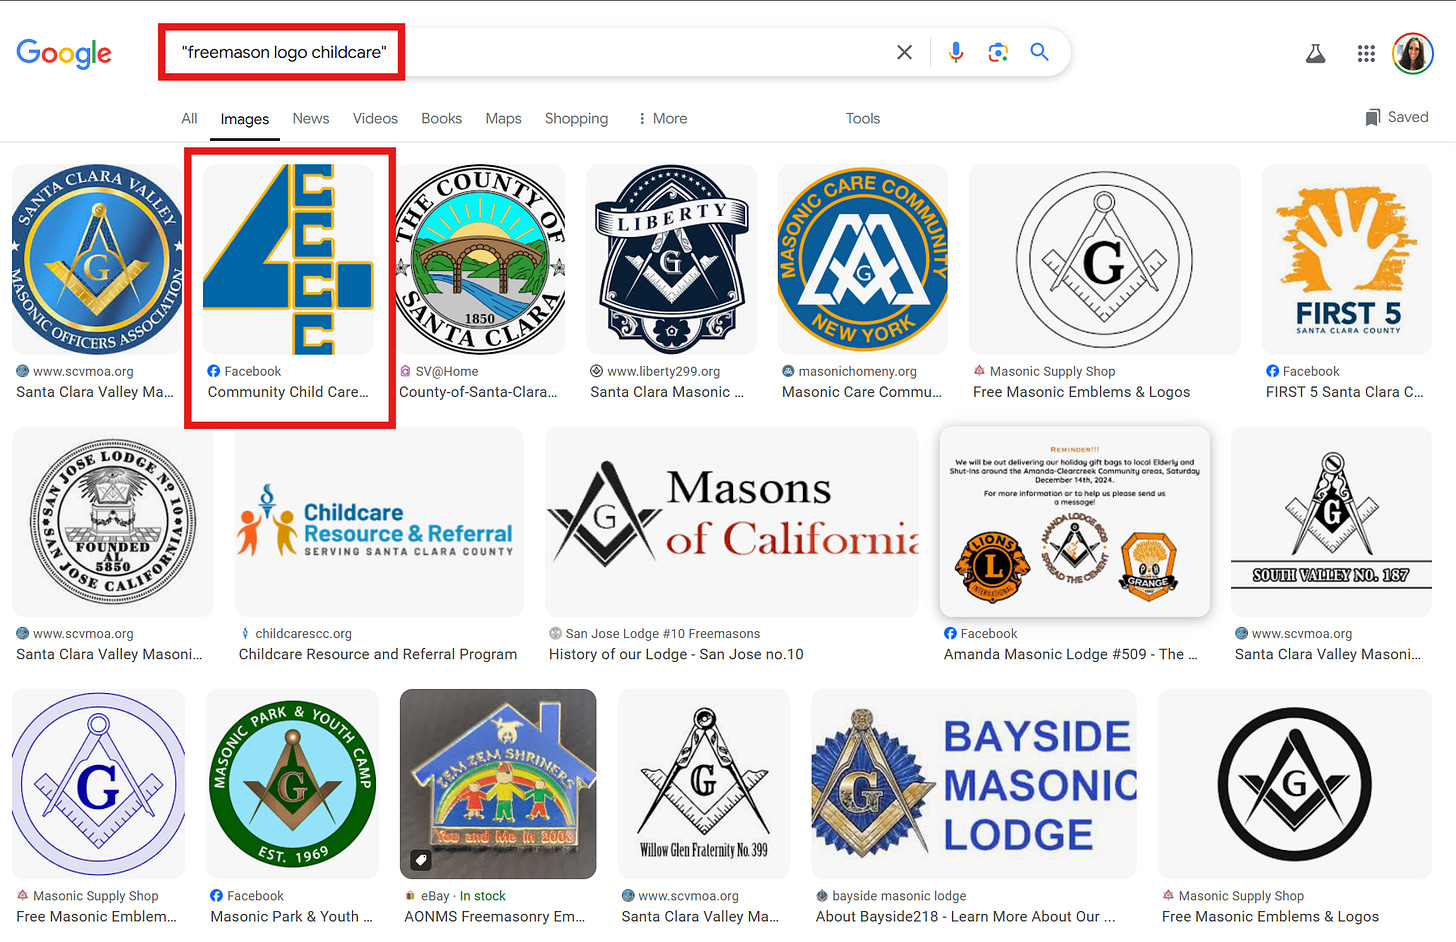Image resolution: width=1456 pixels, height=942 pixels.
Task: Switch to the All results tab
Action: pos(189,118)
